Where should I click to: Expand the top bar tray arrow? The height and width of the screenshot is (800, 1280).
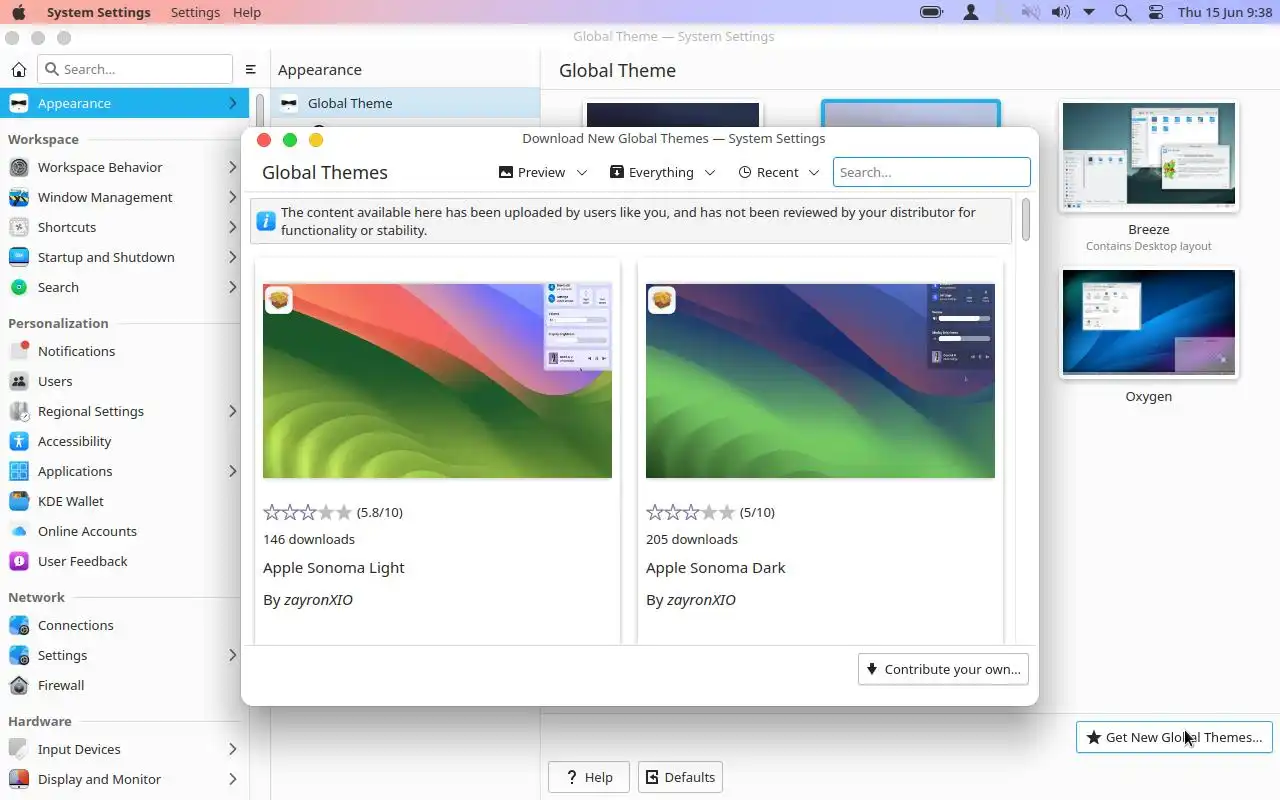coord(1090,12)
